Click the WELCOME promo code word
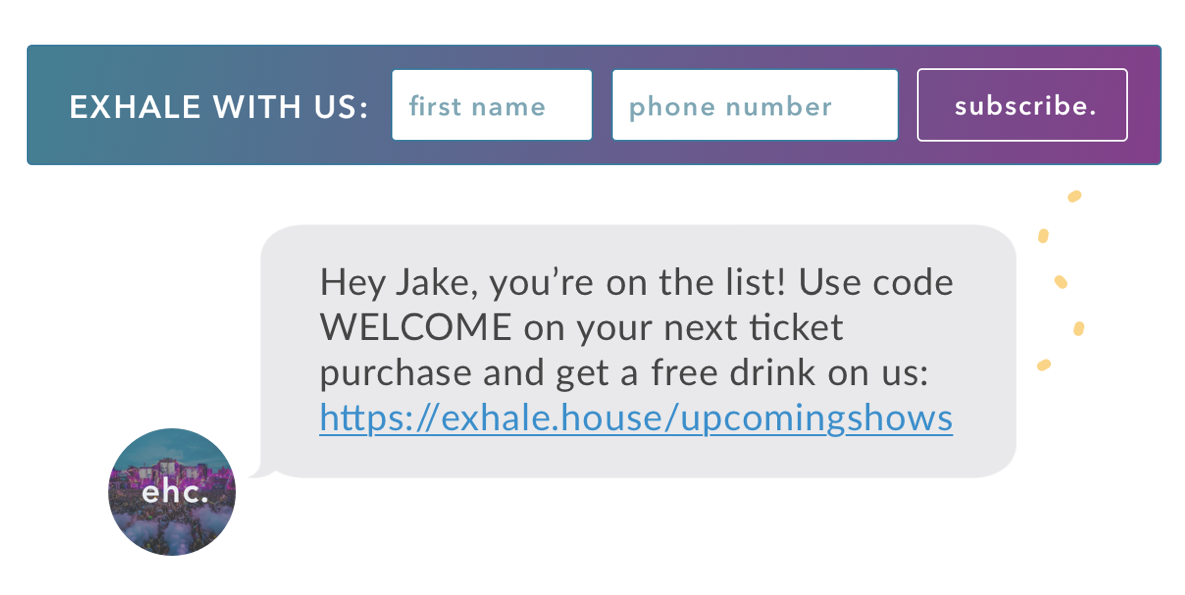This screenshot has height=595, width=1185. pos(416,328)
